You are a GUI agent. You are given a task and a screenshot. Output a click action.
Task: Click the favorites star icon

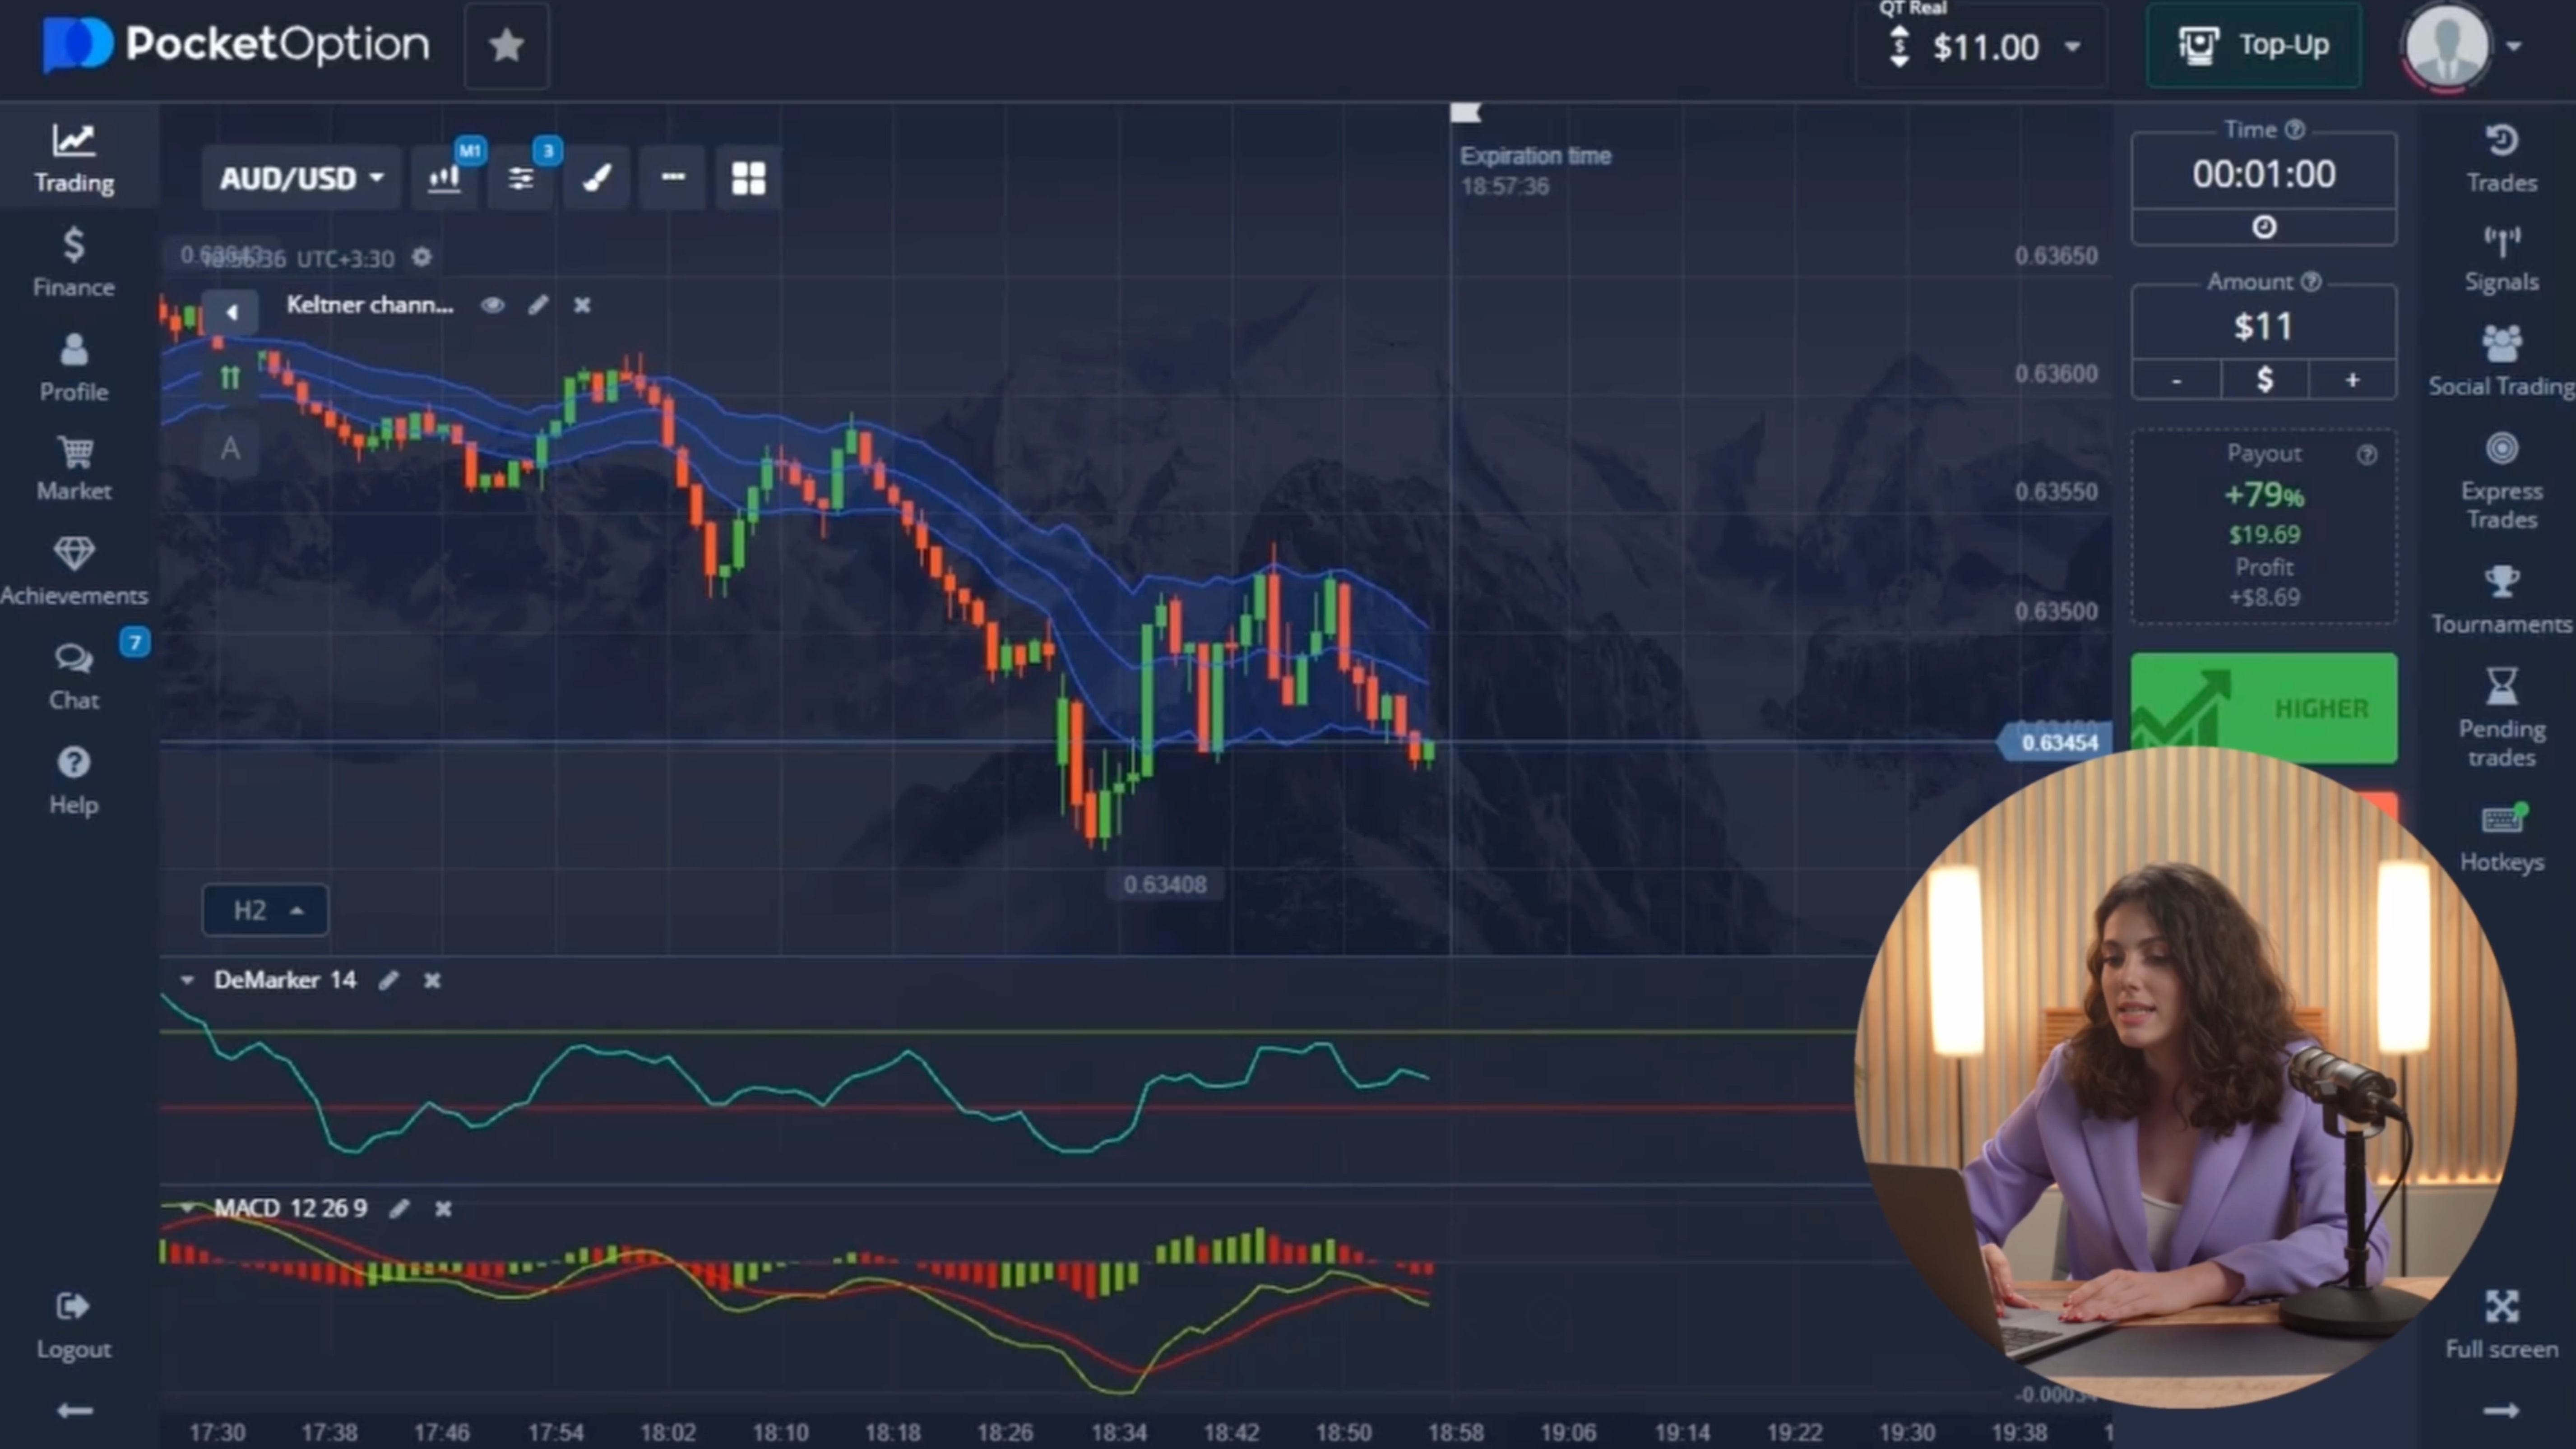(506, 45)
